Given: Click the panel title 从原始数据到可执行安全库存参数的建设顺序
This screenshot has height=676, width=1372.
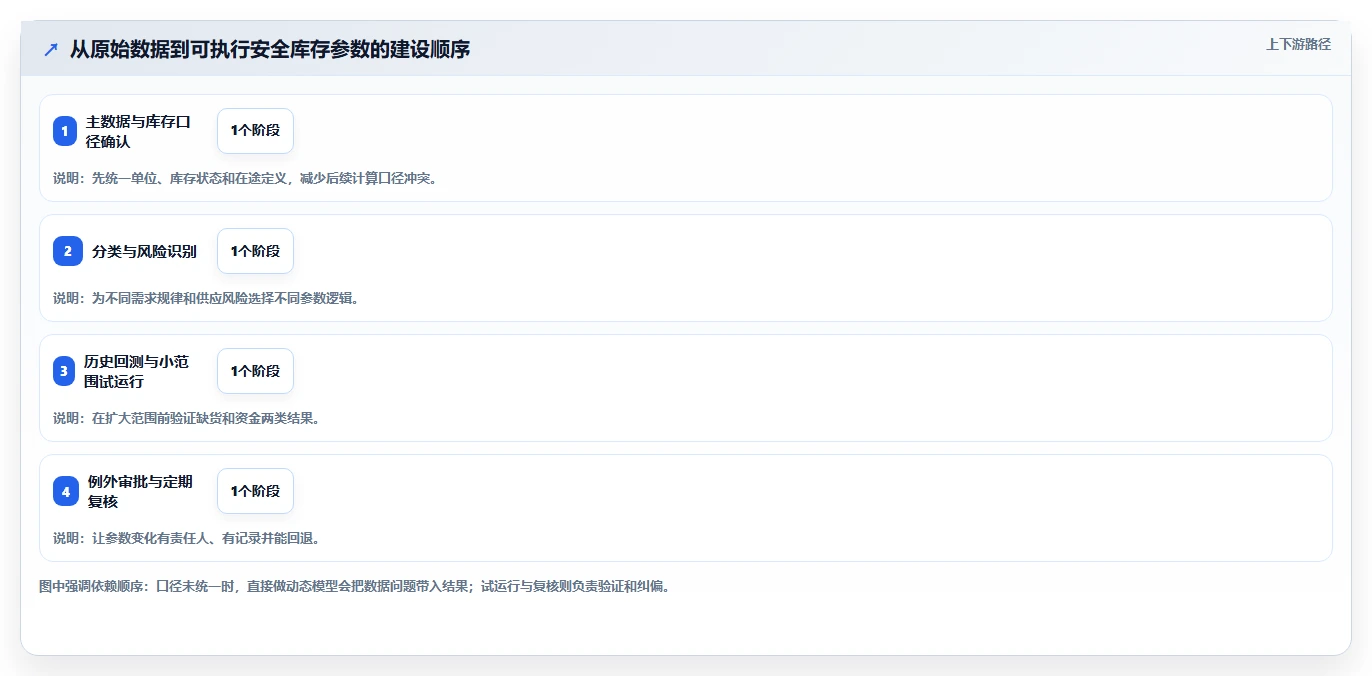Looking at the screenshot, I should click(270, 49).
